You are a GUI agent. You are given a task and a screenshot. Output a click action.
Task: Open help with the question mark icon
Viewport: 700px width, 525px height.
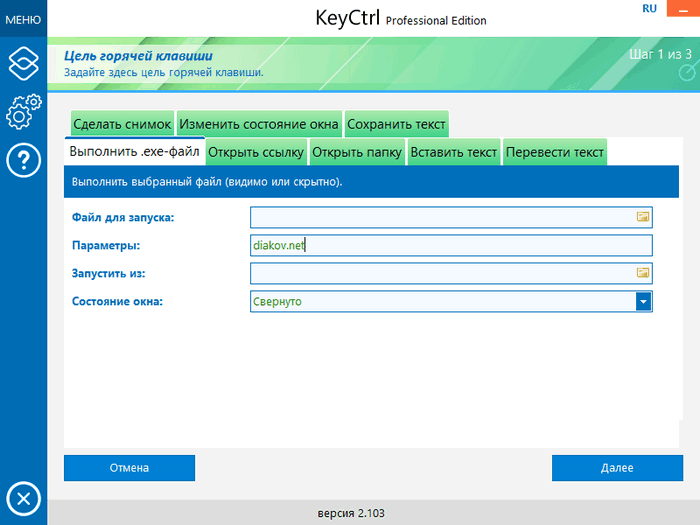point(23,160)
